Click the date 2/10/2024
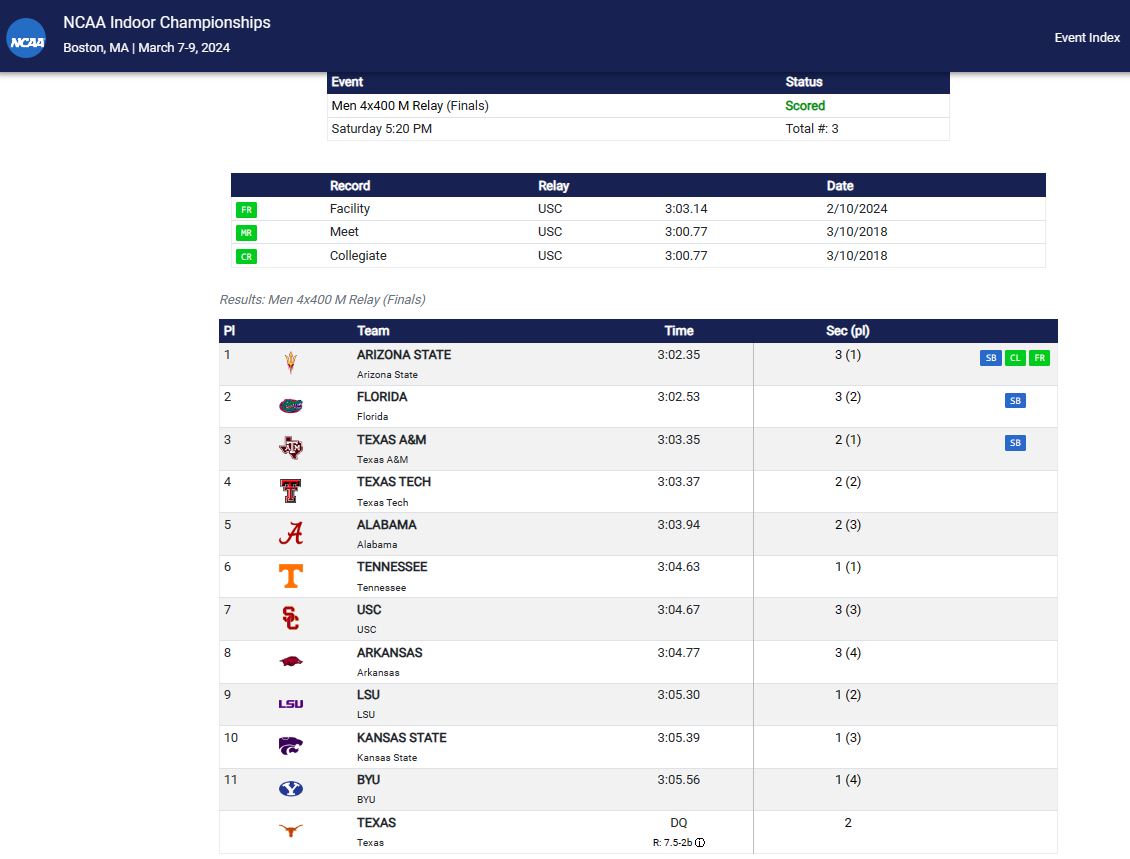Image resolution: width=1130 pixels, height=859 pixels. pyautogui.click(x=857, y=208)
